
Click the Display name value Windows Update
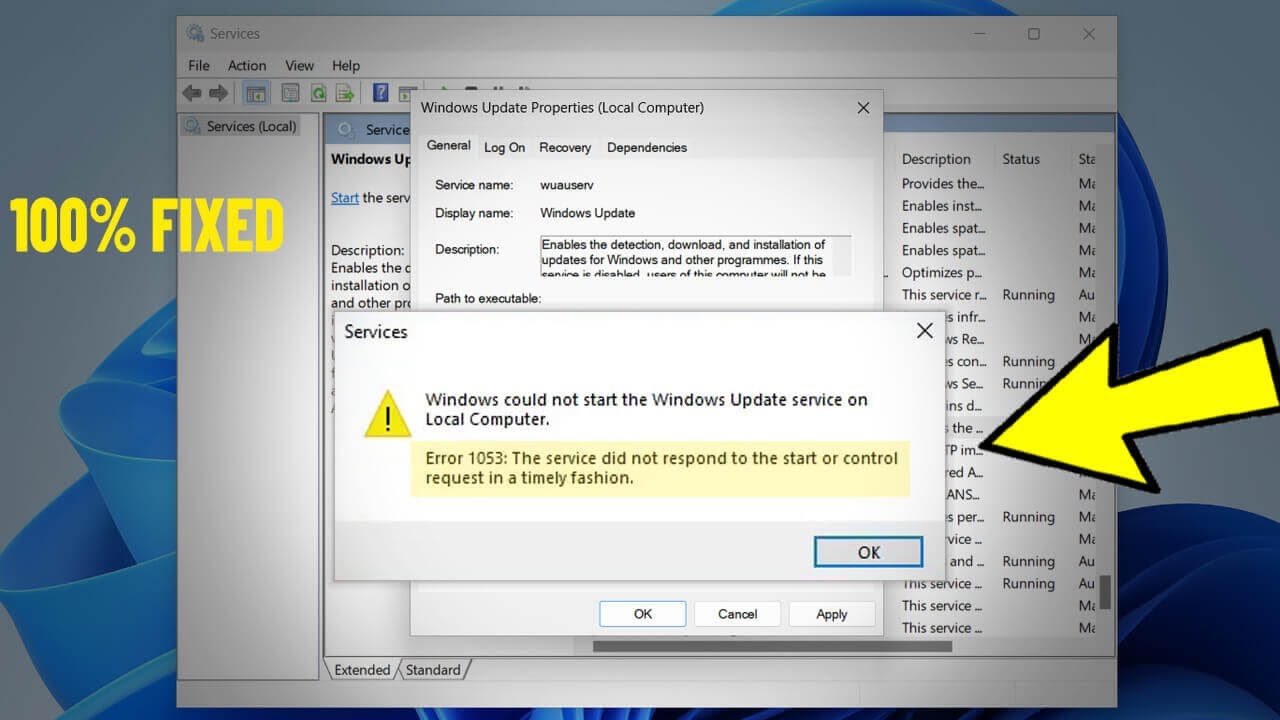(x=588, y=213)
